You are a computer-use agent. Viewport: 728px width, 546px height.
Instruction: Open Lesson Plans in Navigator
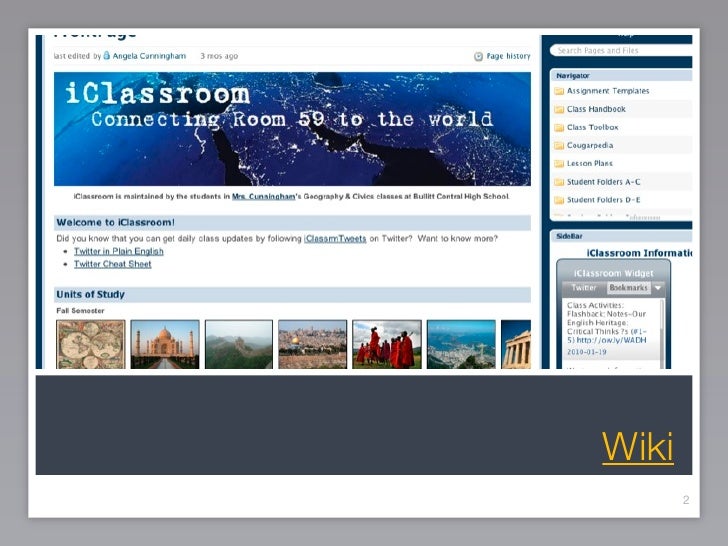click(x=590, y=163)
